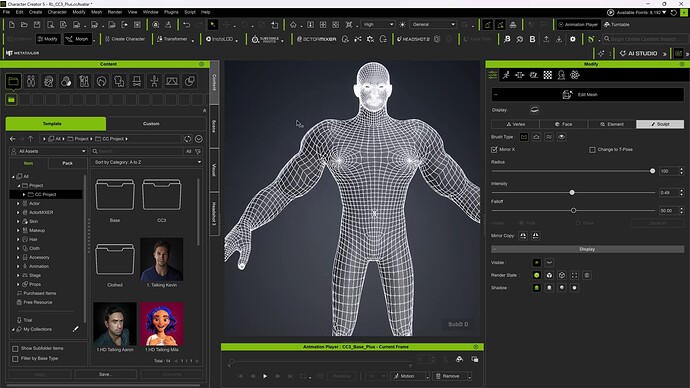The width and height of the screenshot is (690, 388).
Task: Expand the Cloth tree node
Action: [18, 249]
